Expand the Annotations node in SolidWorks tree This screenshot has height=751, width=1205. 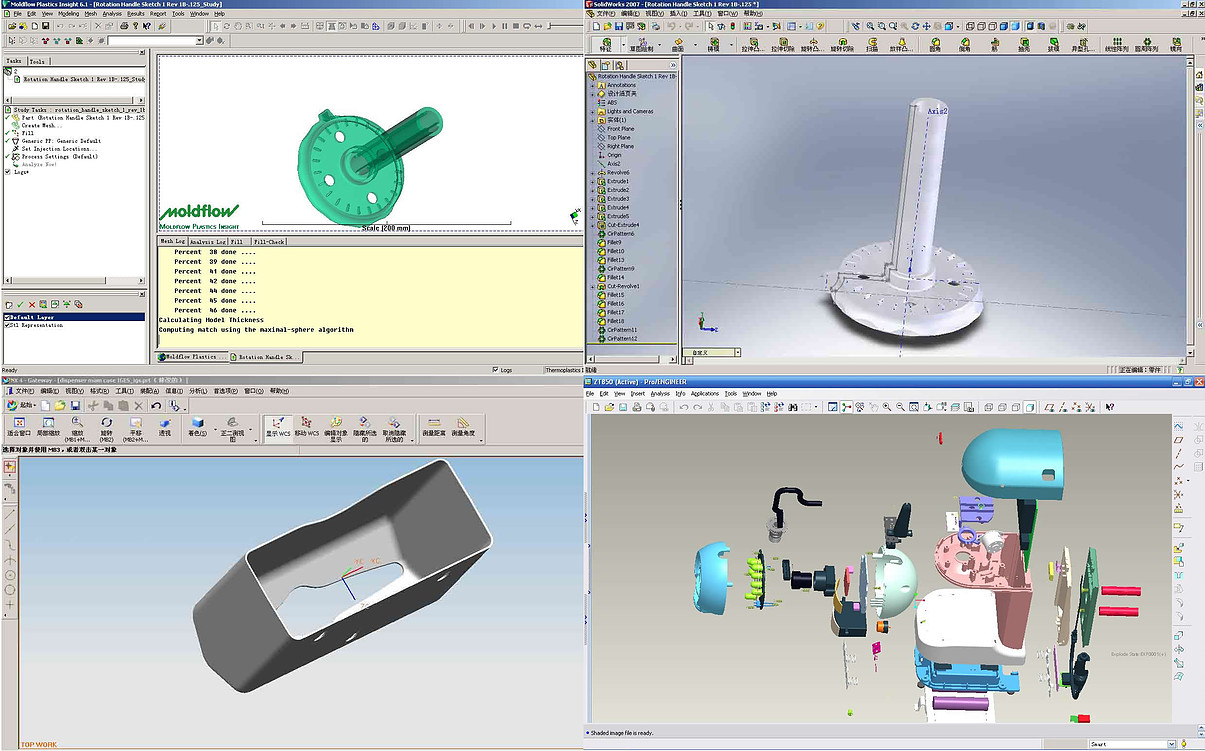coord(592,86)
